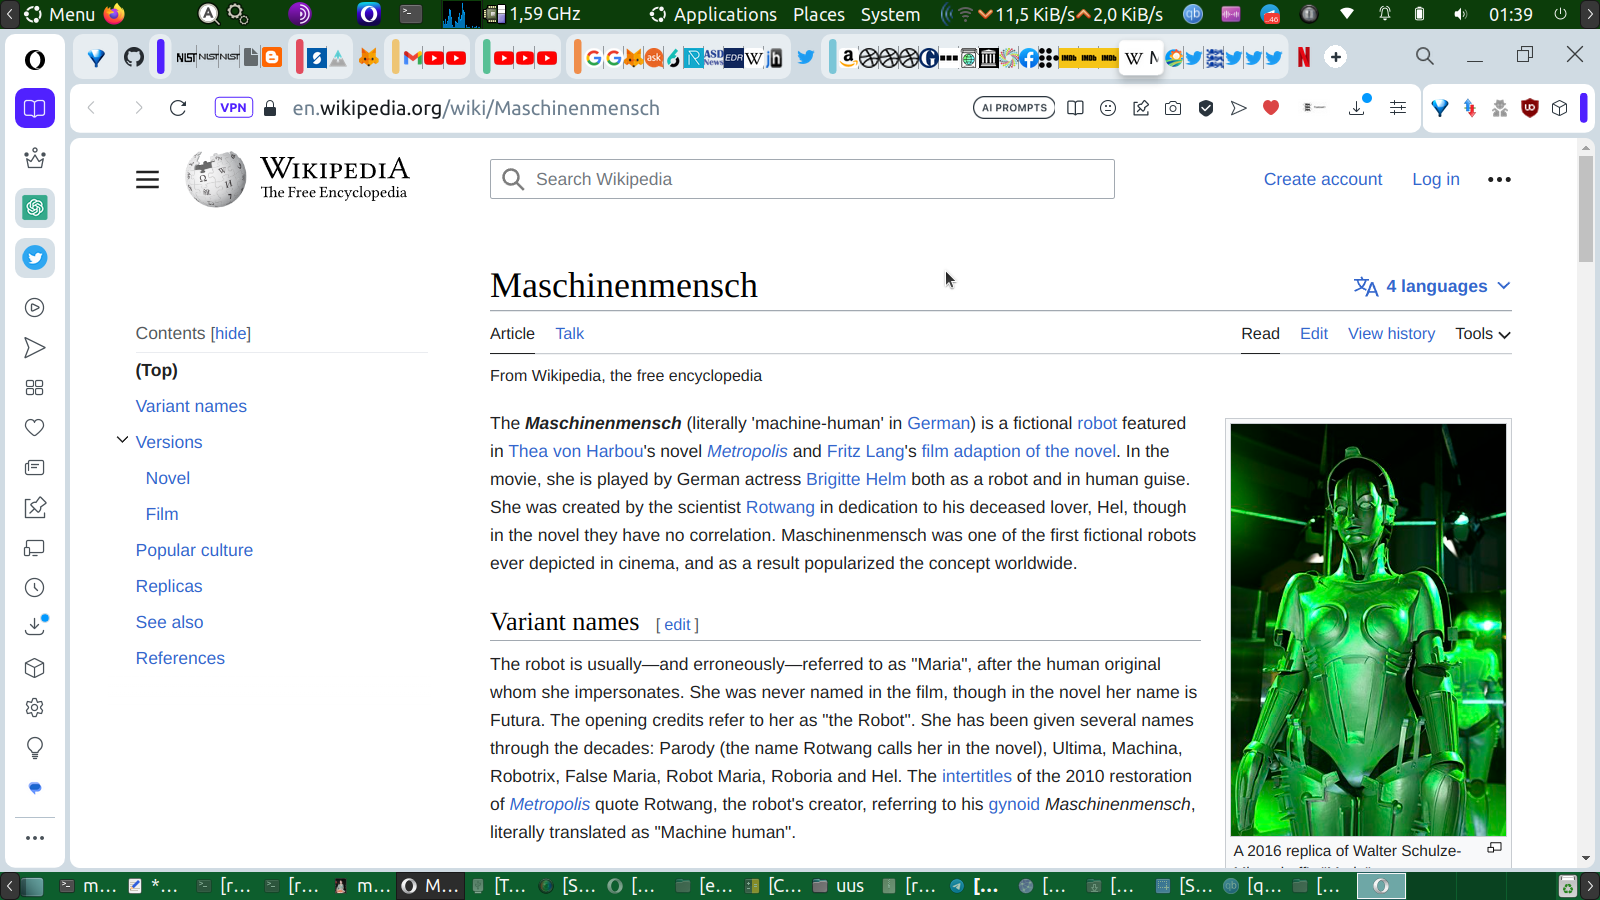Click the address bar URL field

[476, 108]
